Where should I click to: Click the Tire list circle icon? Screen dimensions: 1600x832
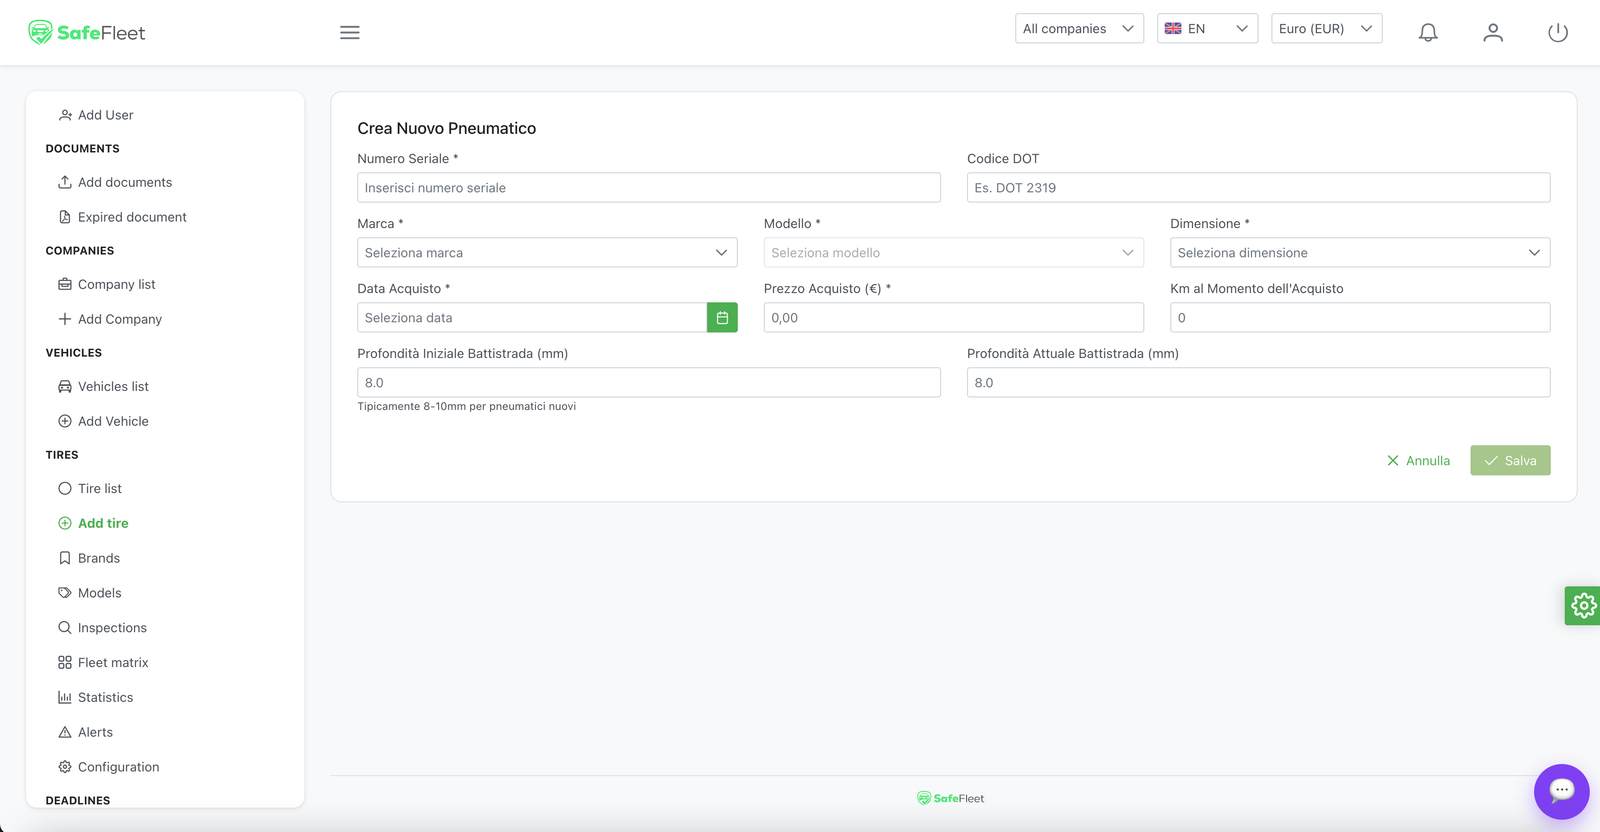click(x=65, y=488)
